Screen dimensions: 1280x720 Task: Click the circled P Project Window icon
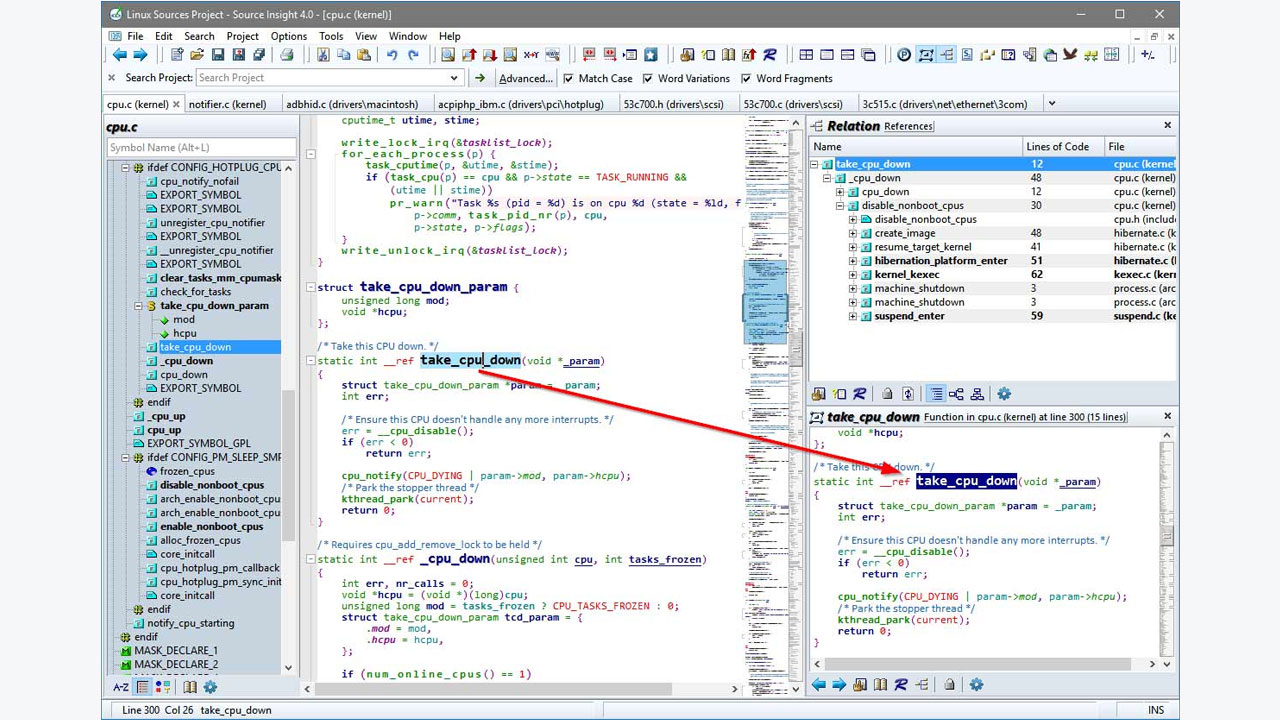pos(904,55)
